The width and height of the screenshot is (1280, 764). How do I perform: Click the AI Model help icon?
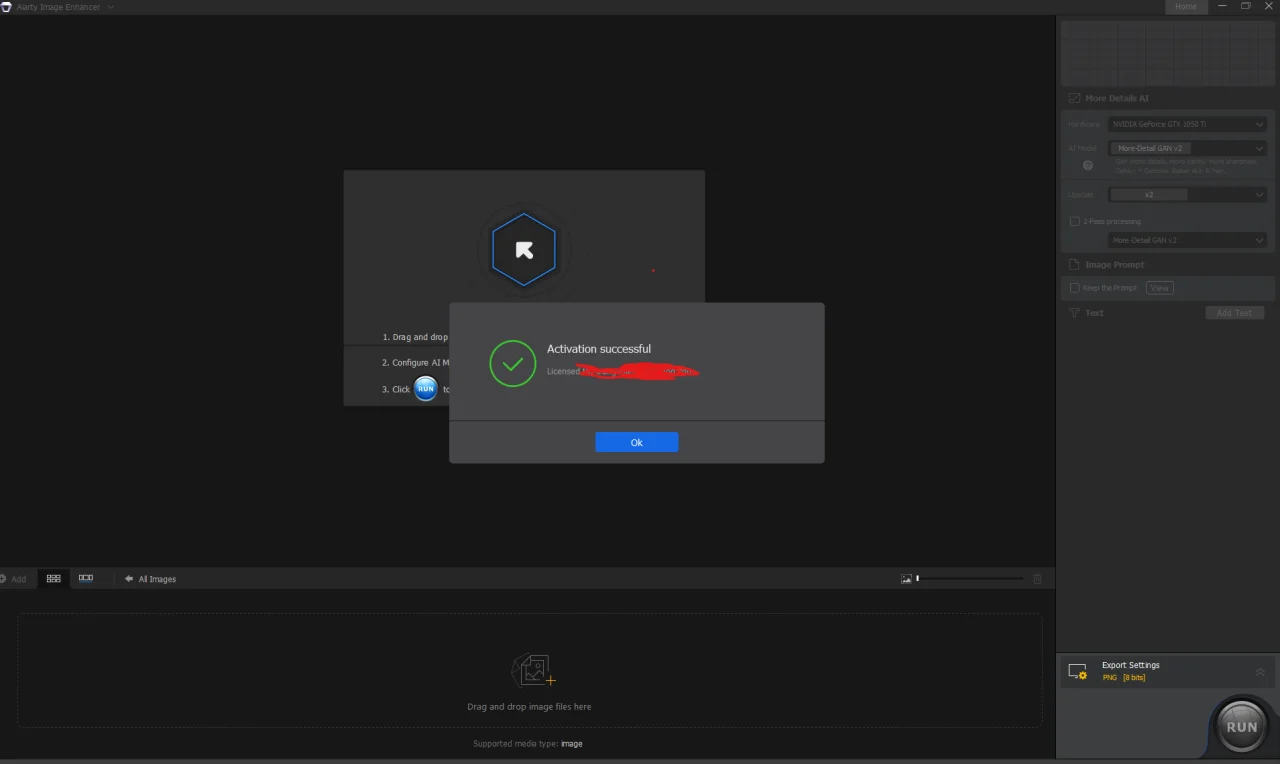coord(1088,165)
